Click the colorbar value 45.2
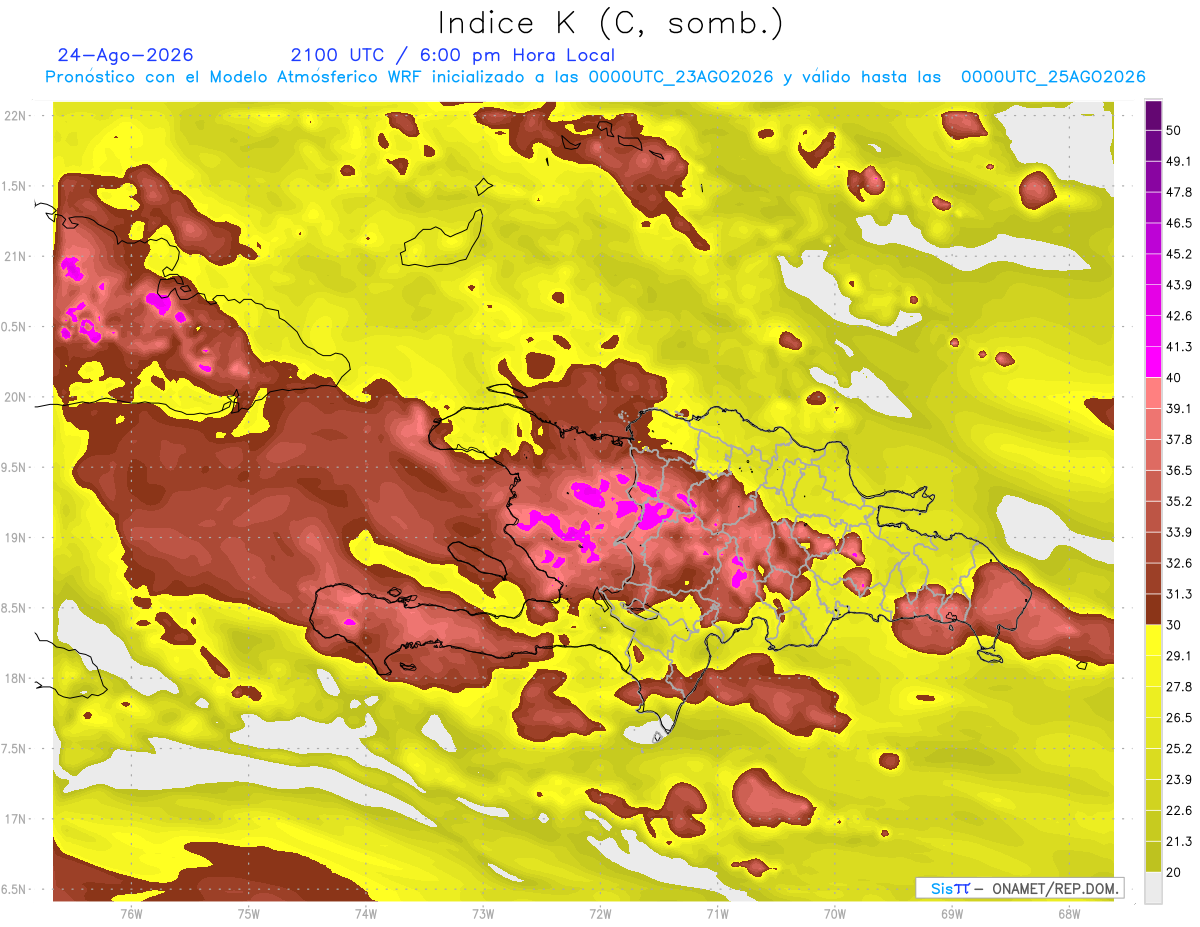This screenshot has width=1200, height=927. coord(1179,254)
